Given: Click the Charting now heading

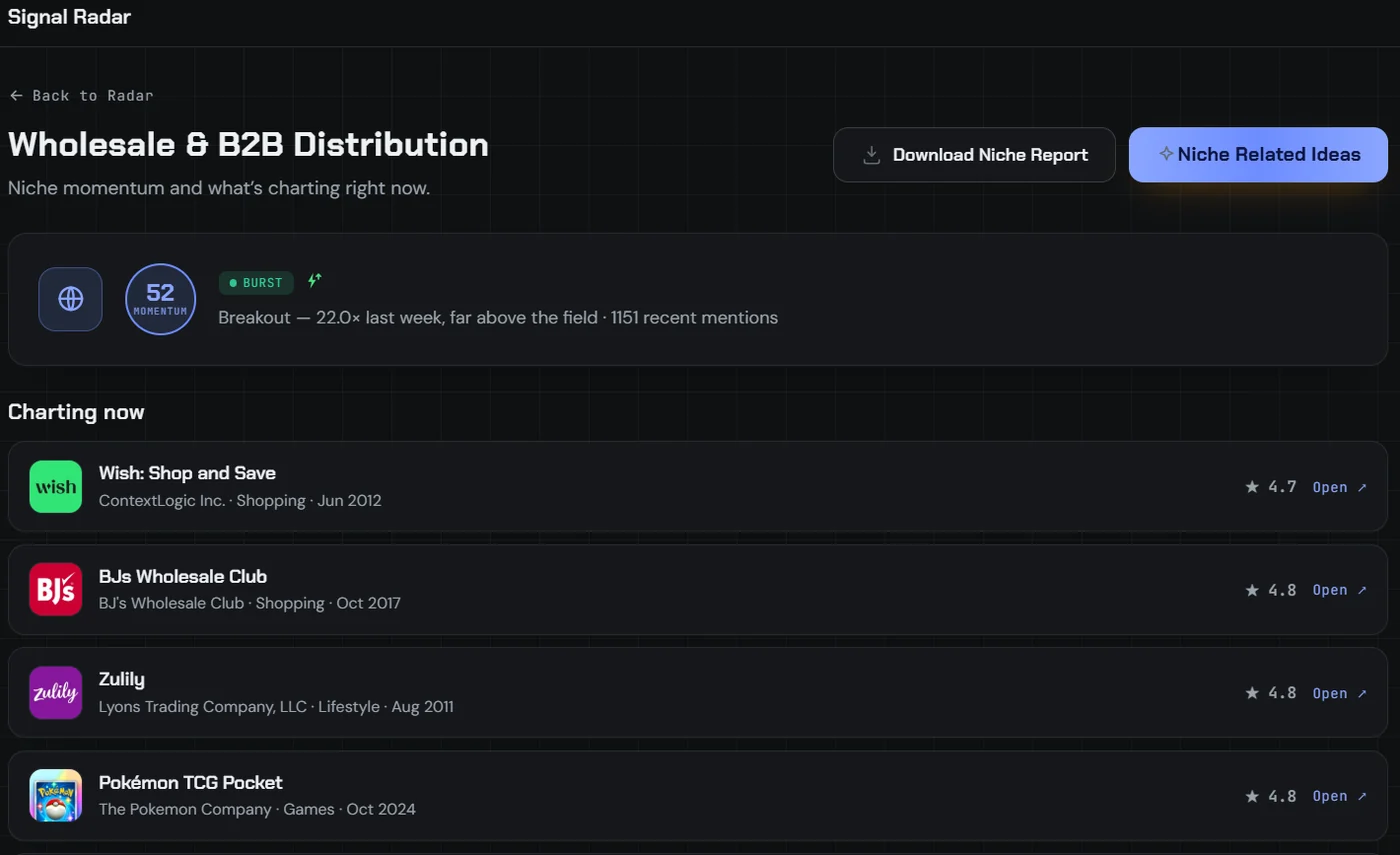Looking at the screenshot, I should coord(76,412).
